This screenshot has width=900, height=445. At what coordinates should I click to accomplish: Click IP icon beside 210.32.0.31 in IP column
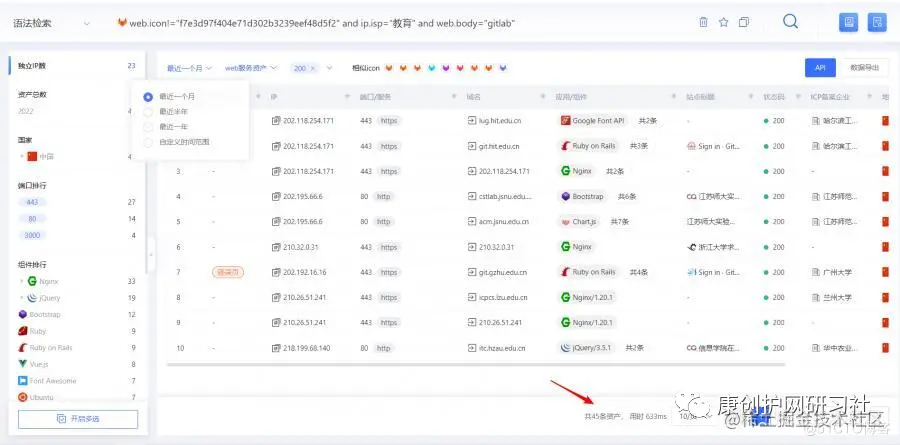coord(276,247)
